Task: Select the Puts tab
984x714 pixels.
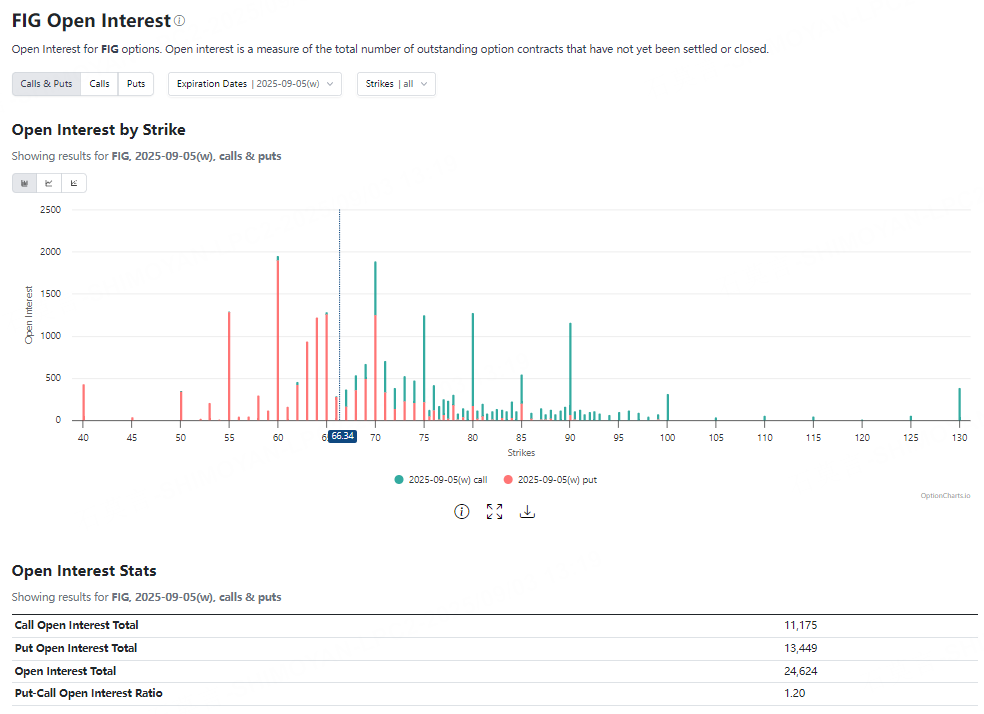Action: tap(136, 84)
